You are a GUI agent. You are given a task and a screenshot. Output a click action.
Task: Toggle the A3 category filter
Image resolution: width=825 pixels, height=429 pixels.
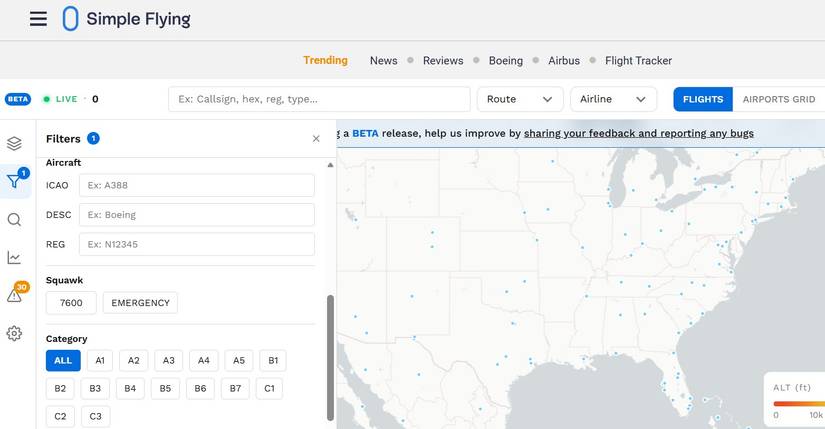168,361
